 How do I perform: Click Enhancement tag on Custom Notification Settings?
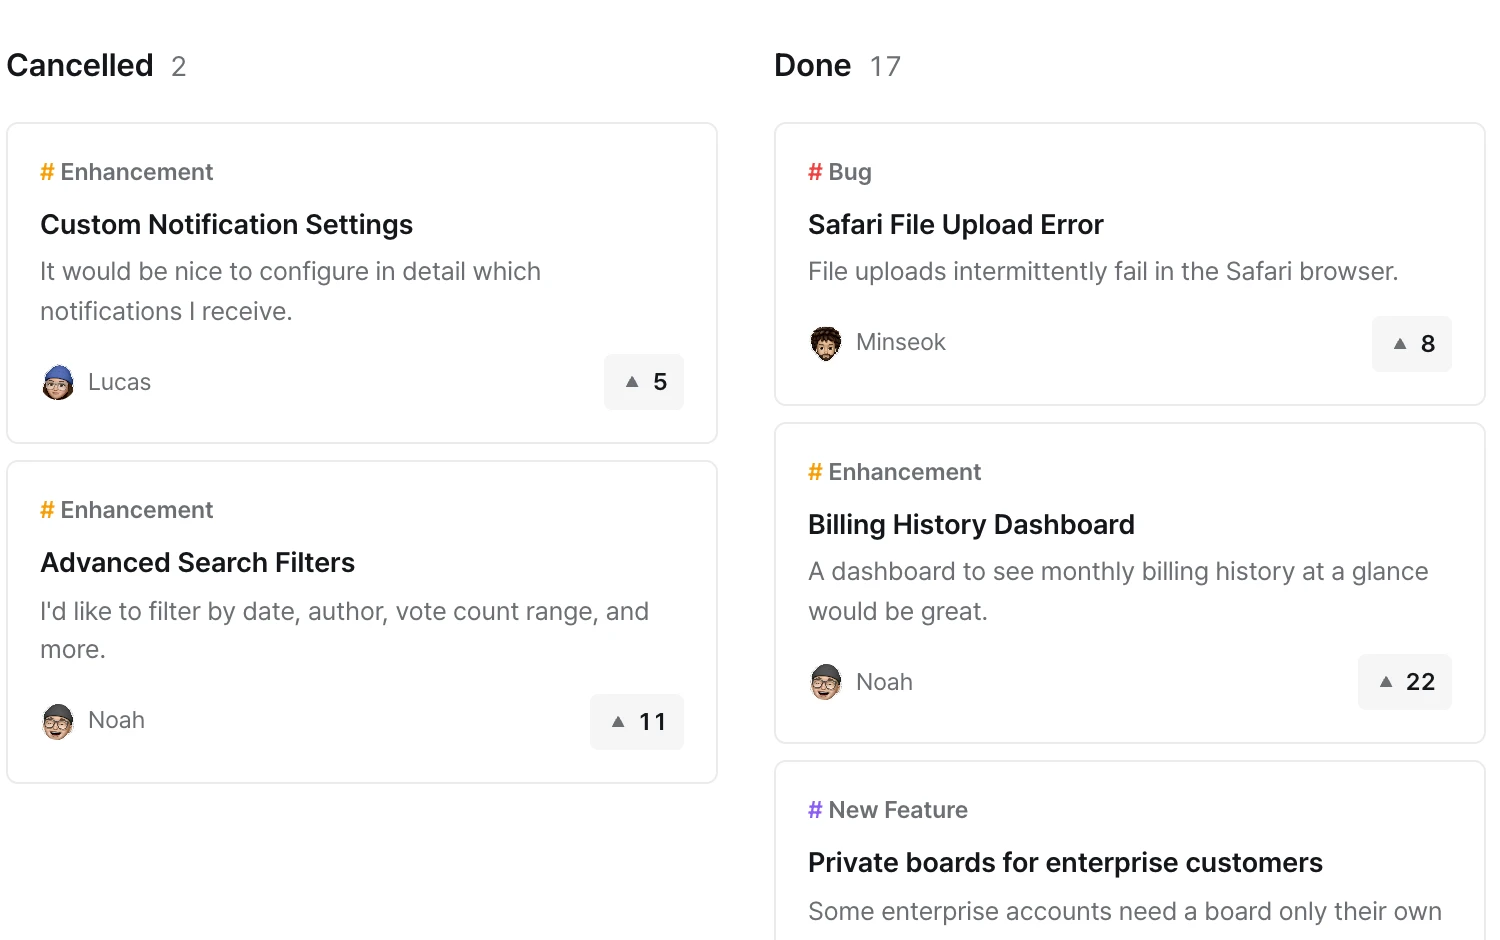pyautogui.click(x=127, y=172)
